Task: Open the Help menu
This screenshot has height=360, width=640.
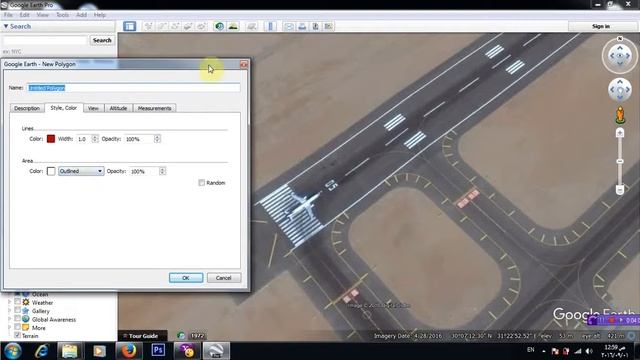Action: point(100,15)
